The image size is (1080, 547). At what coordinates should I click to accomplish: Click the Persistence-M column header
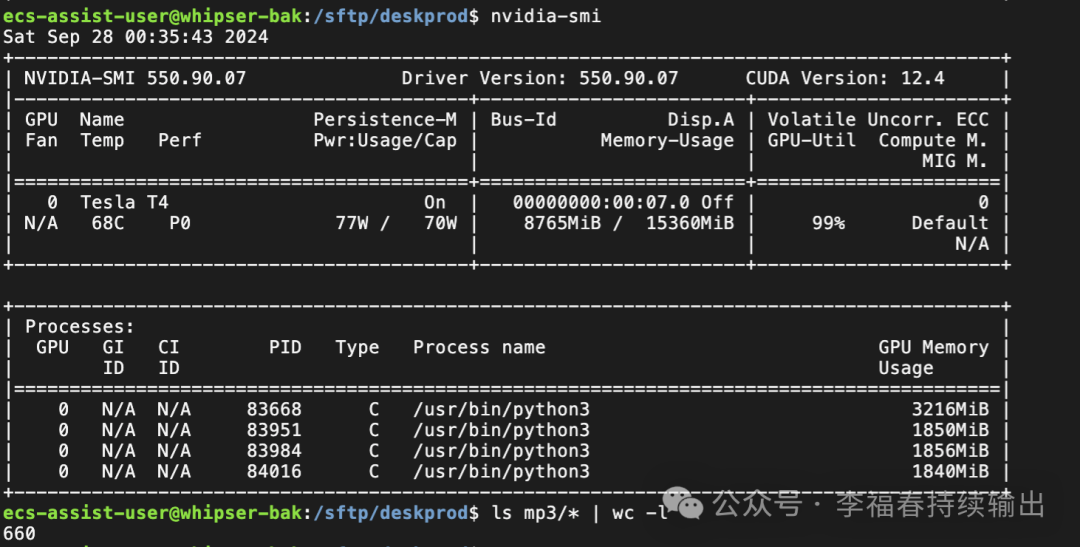tap(385, 119)
